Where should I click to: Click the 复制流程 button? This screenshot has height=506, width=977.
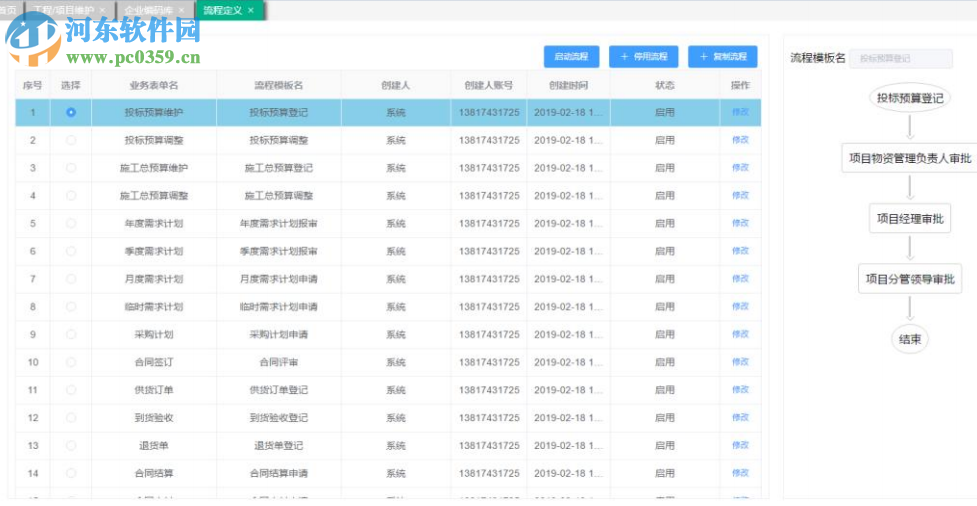723,57
